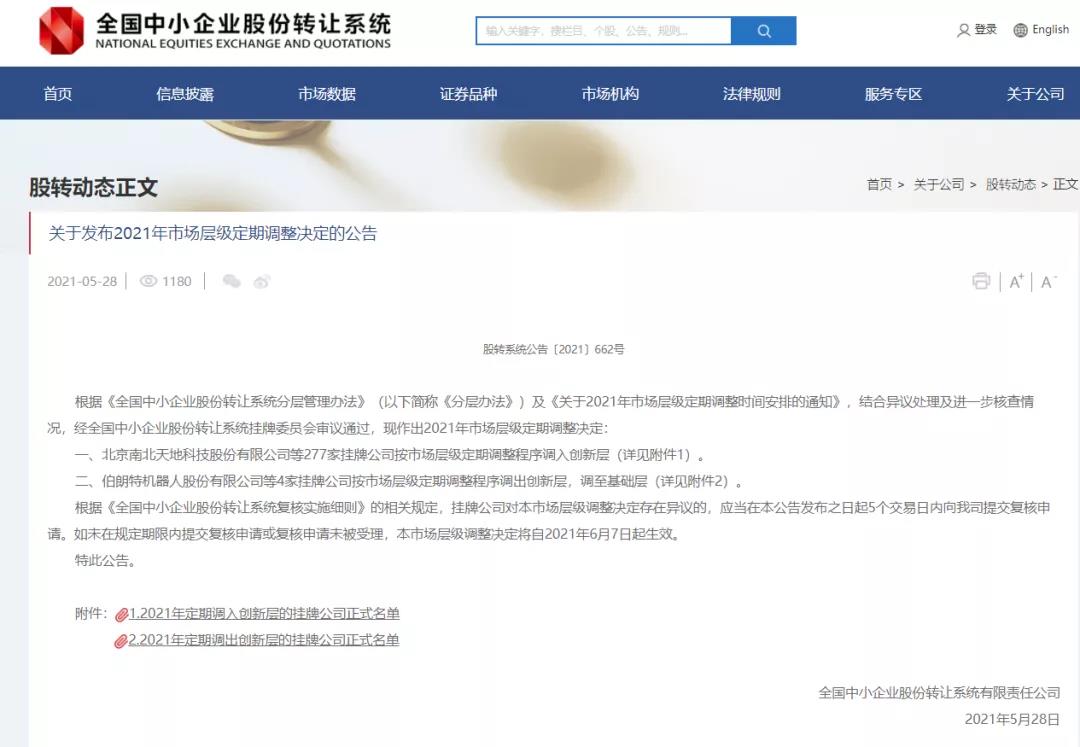Viewport: 1080px width, 747px height.
Task: Open attachment 2021年定期调出创新层的挂牌公司正式名单
Action: coord(265,639)
